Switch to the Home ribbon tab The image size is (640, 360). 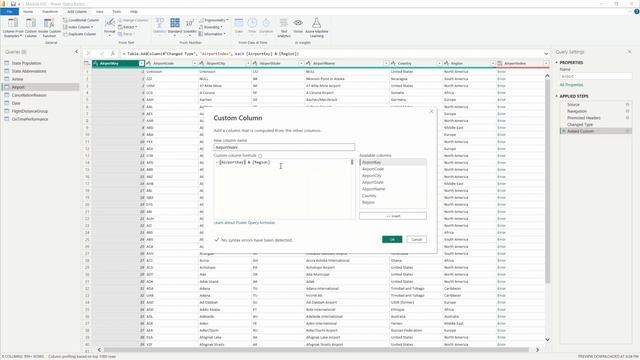28,11
